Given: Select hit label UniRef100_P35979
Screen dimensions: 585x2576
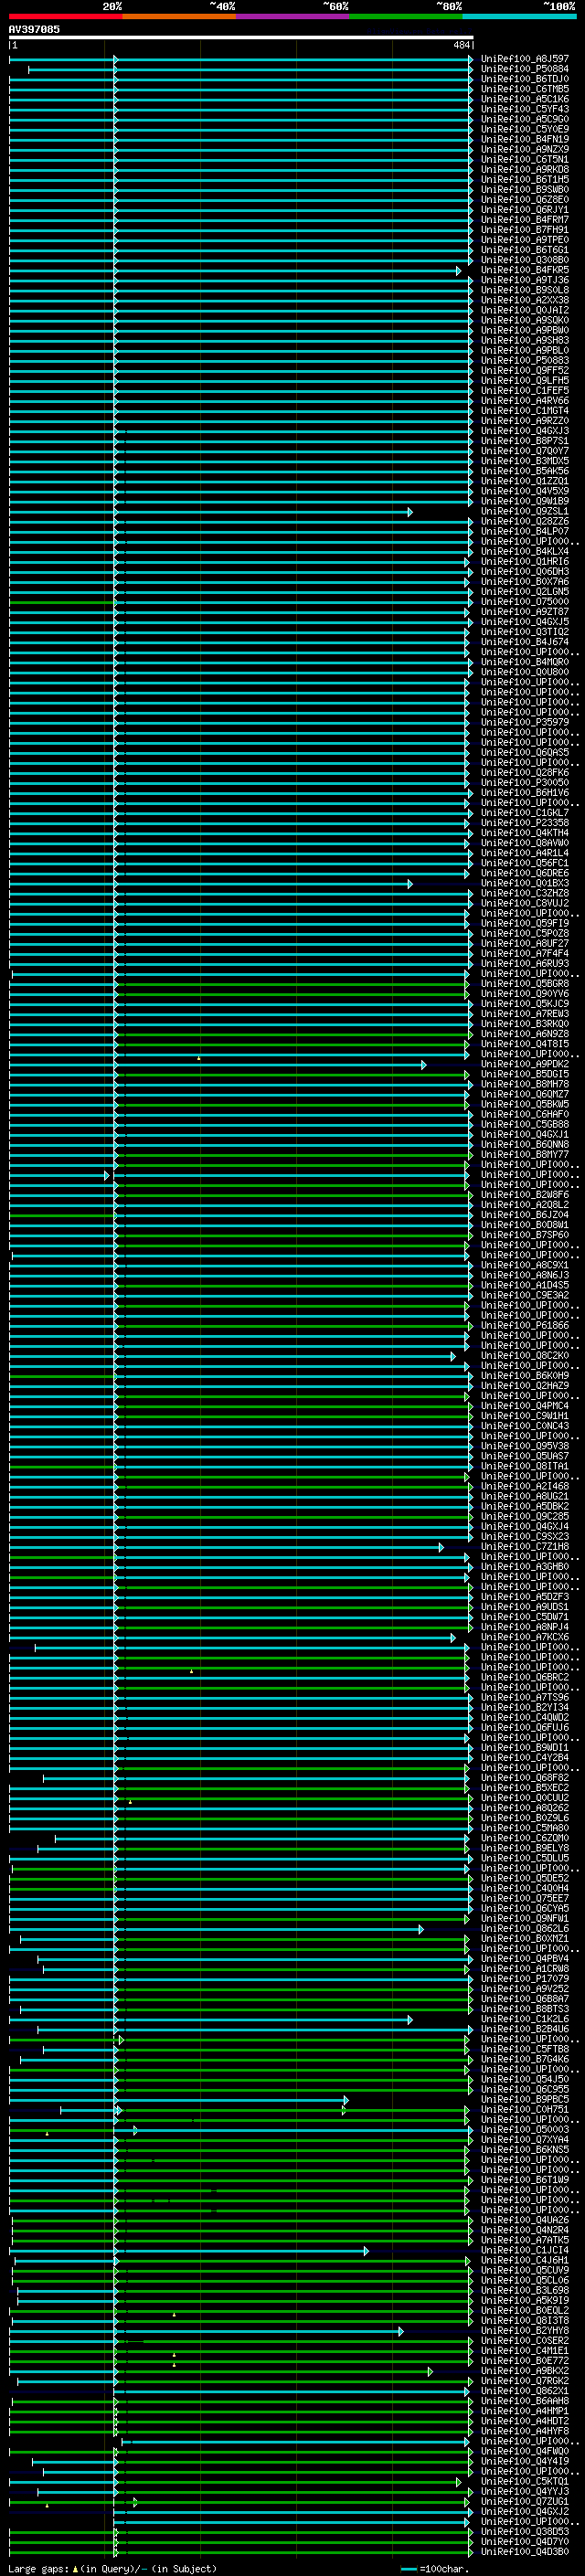Looking at the screenshot, I should pyautogui.click(x=525, y=722).
